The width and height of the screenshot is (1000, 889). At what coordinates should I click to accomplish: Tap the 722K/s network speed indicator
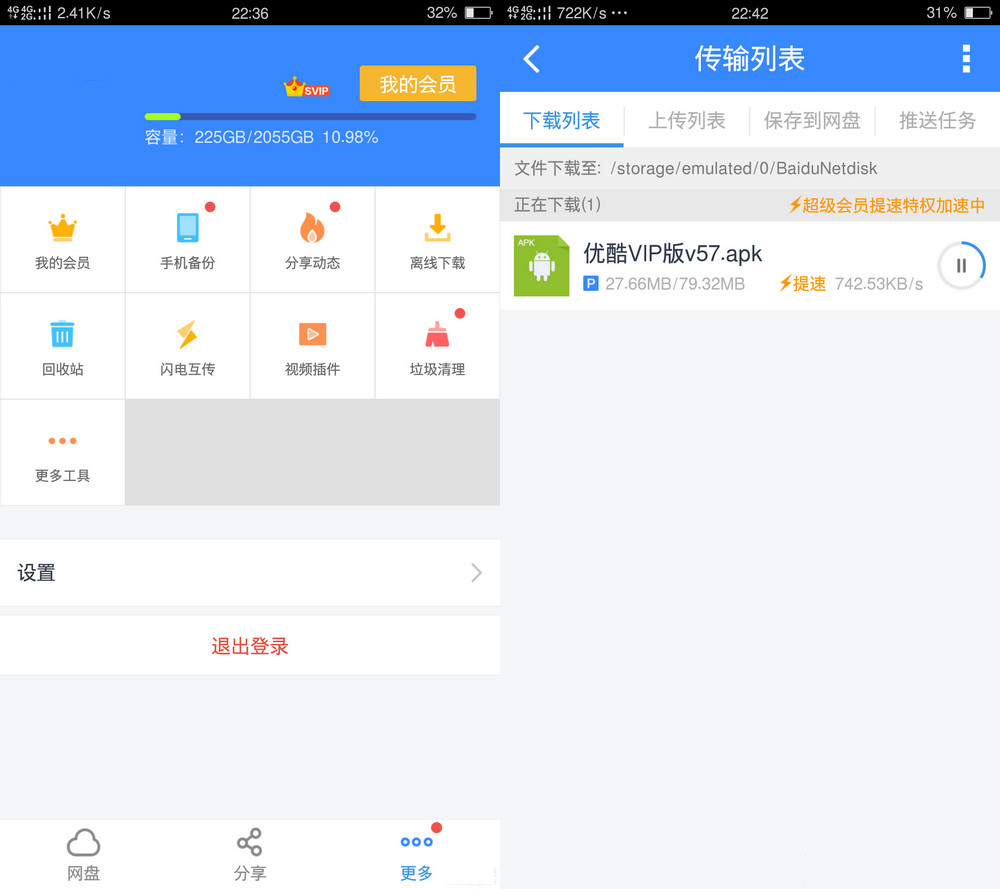[x=582, y=13]
